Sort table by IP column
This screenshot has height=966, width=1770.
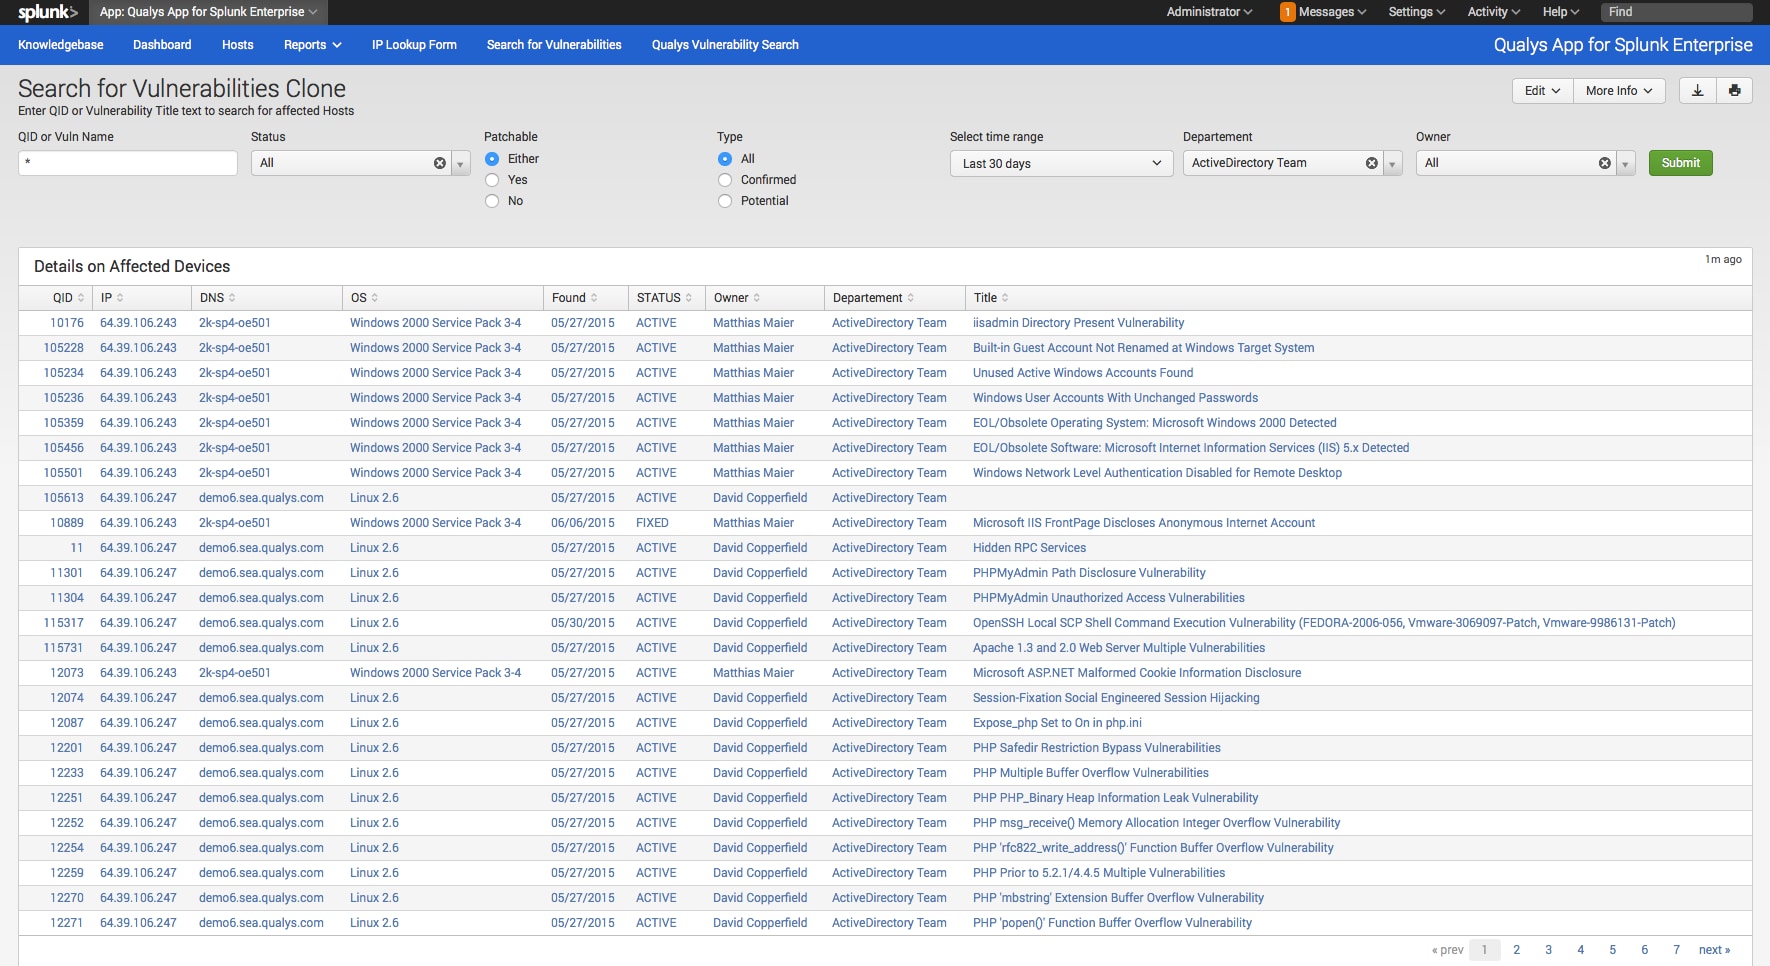112,298
